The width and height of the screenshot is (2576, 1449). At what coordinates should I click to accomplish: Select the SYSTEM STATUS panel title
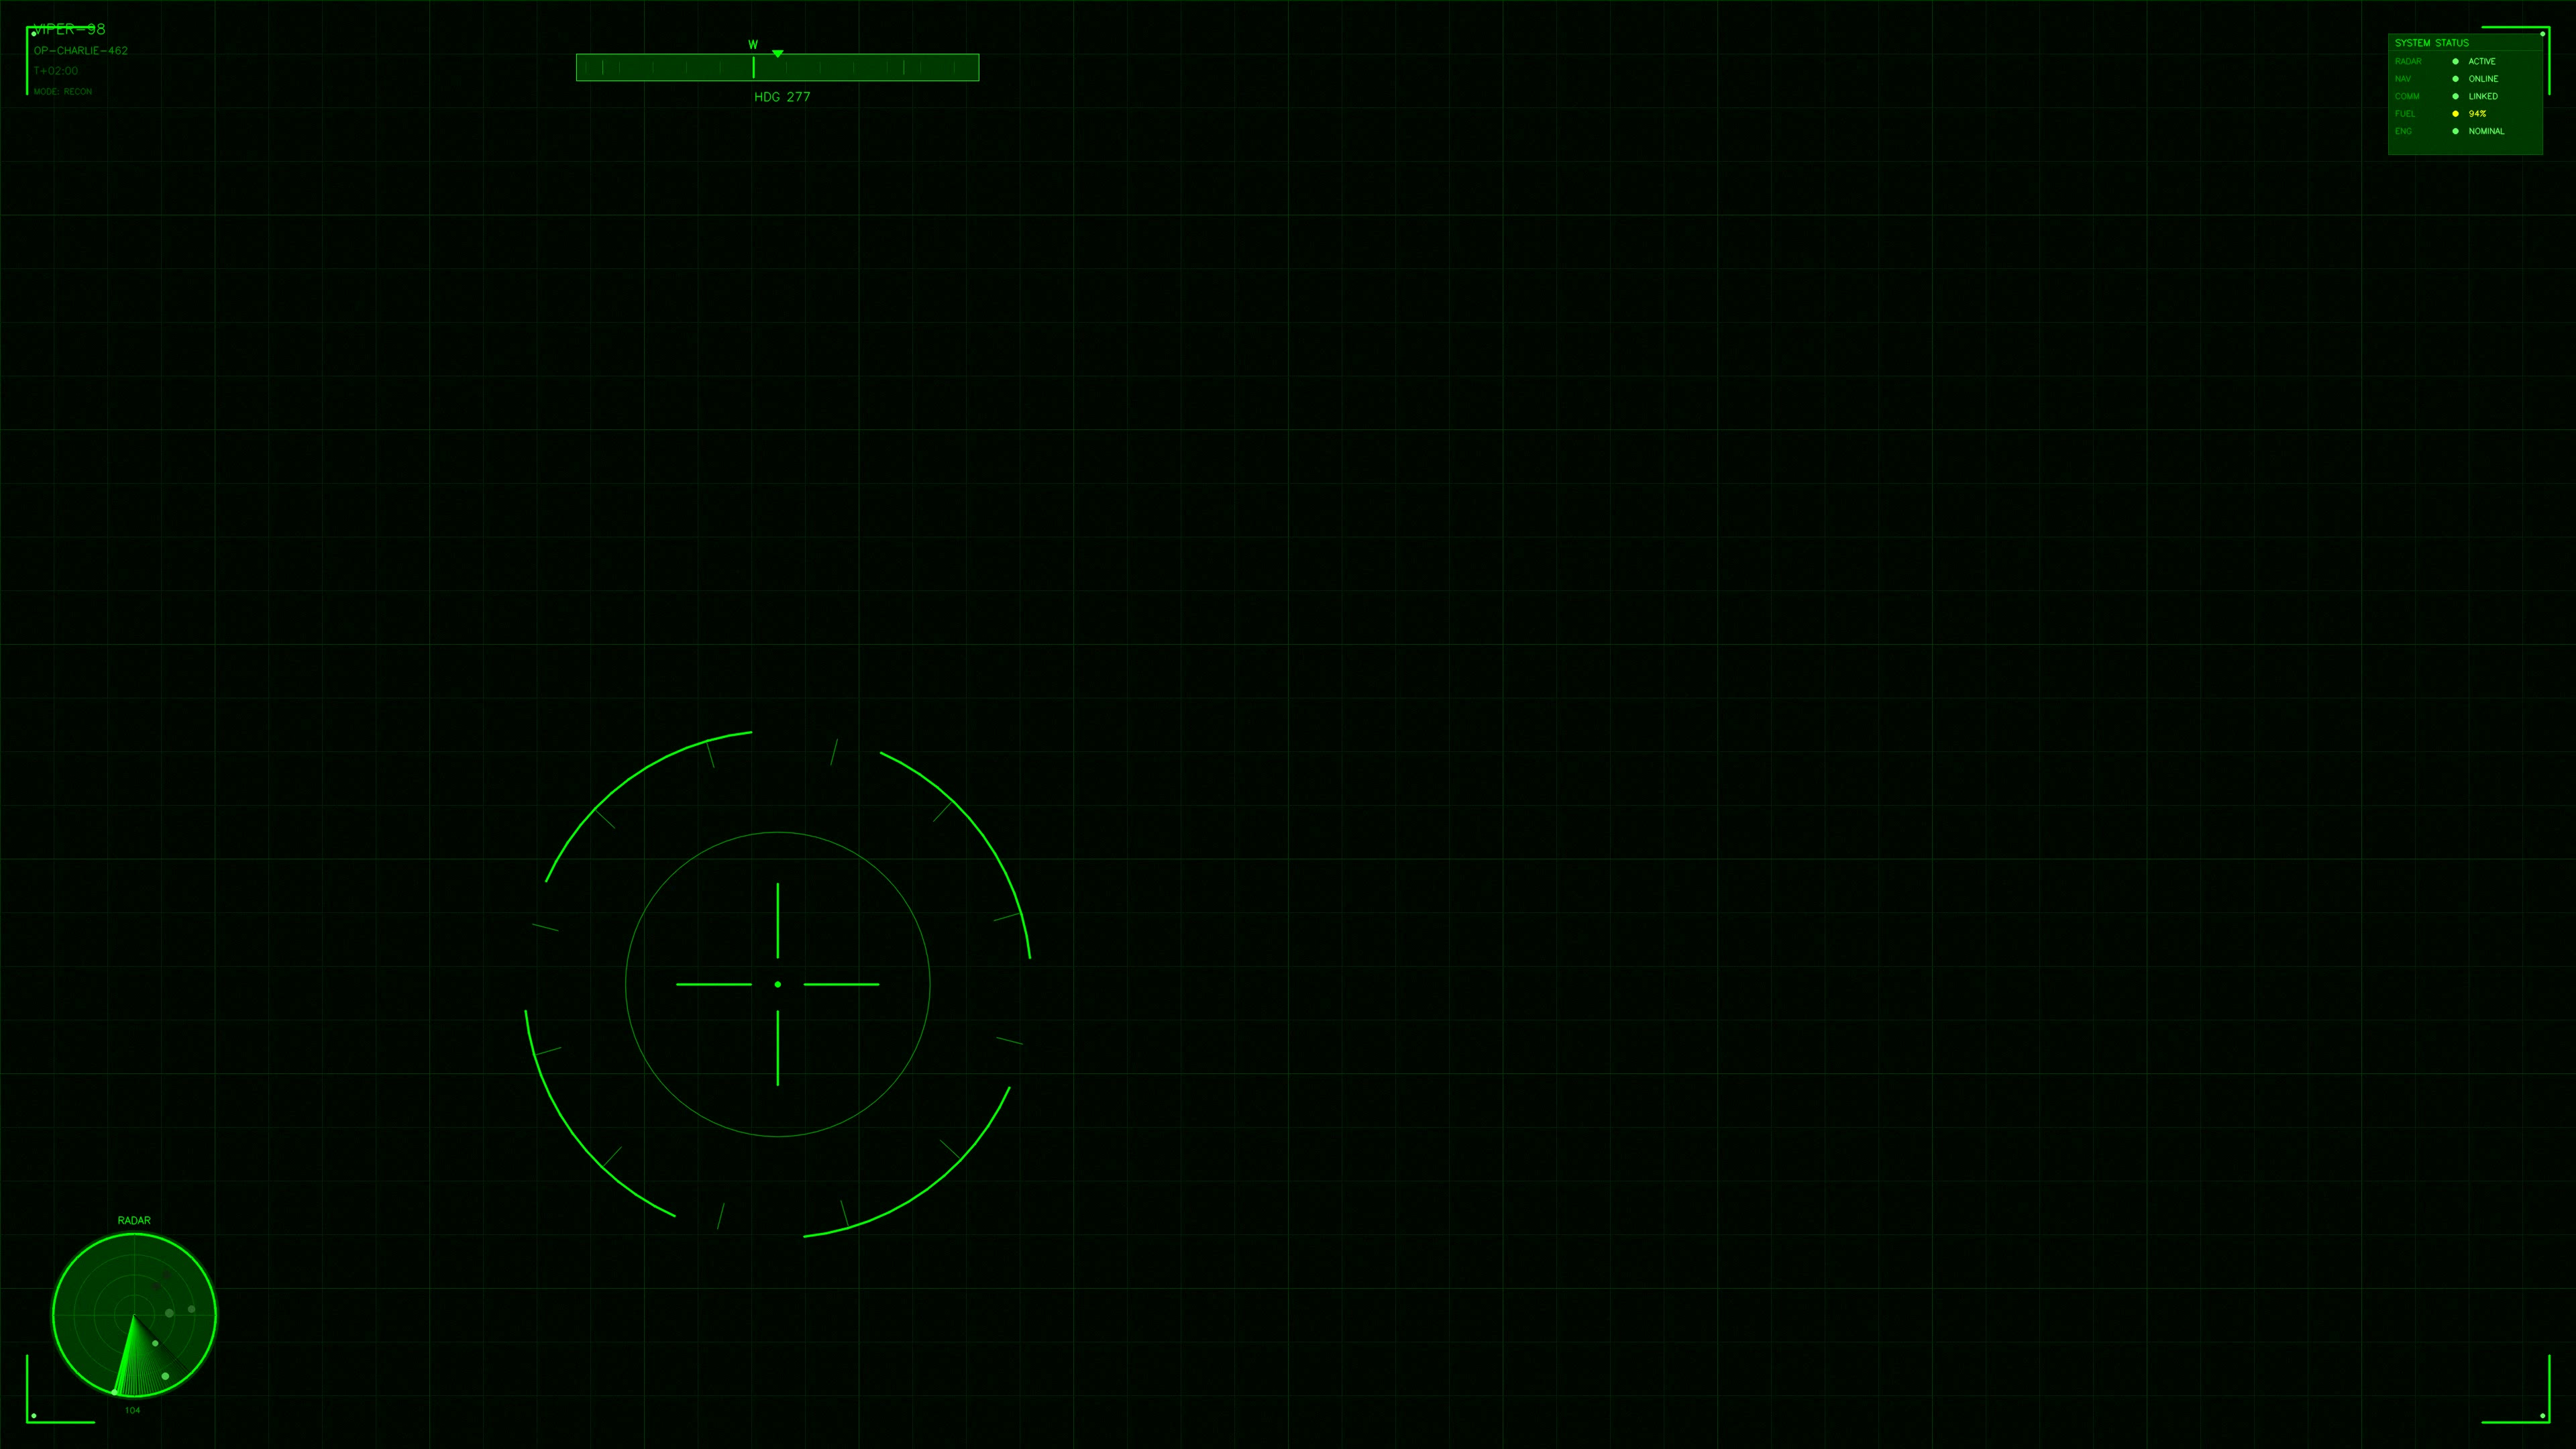point(2432,43)
